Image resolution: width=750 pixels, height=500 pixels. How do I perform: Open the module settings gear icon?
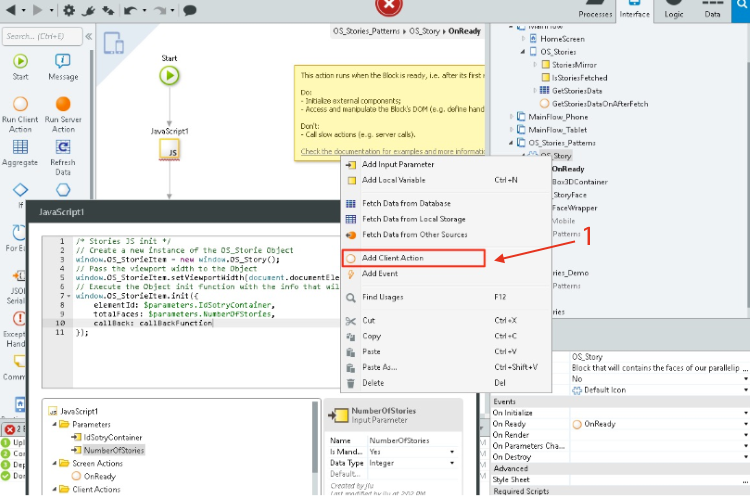tap(69, 11)
